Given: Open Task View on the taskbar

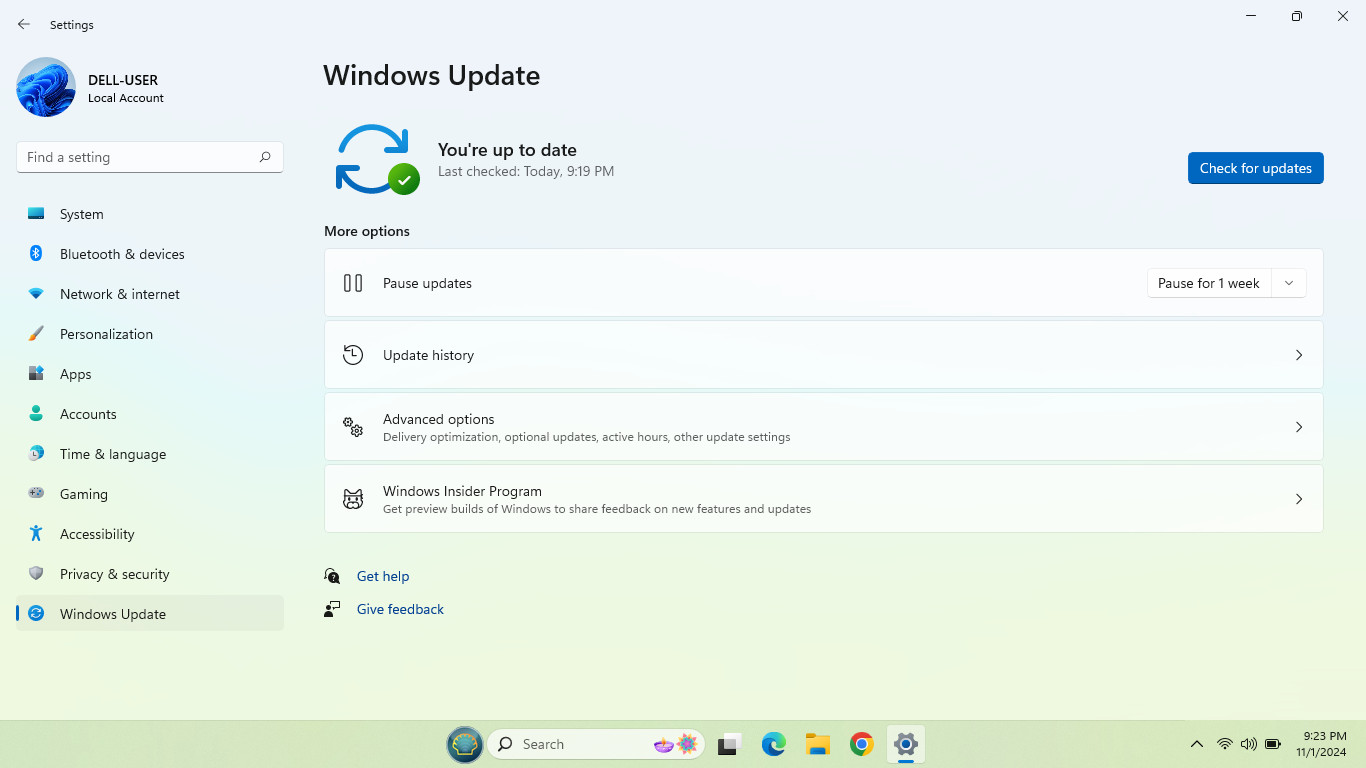Looking at the screenshot, I should (730, 744).
